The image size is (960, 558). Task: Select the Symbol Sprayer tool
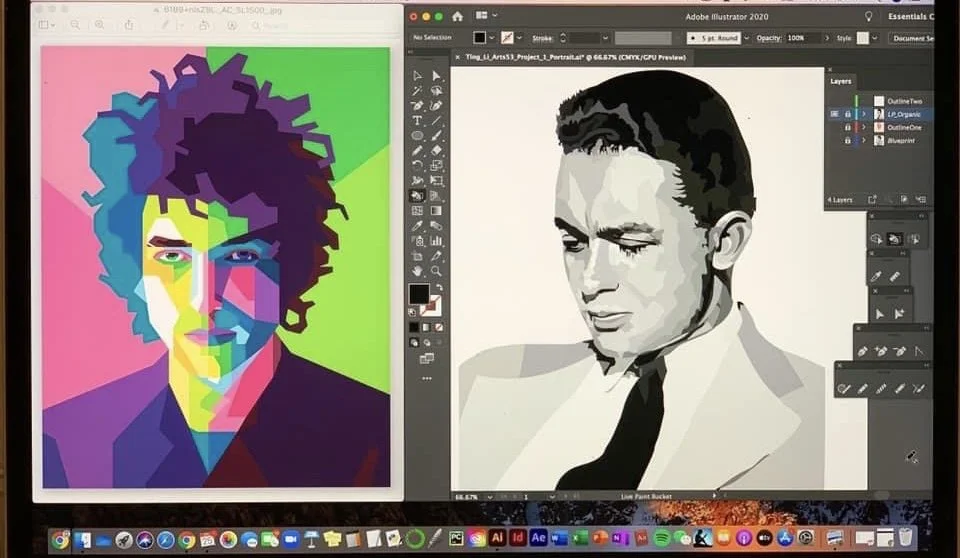418,241
